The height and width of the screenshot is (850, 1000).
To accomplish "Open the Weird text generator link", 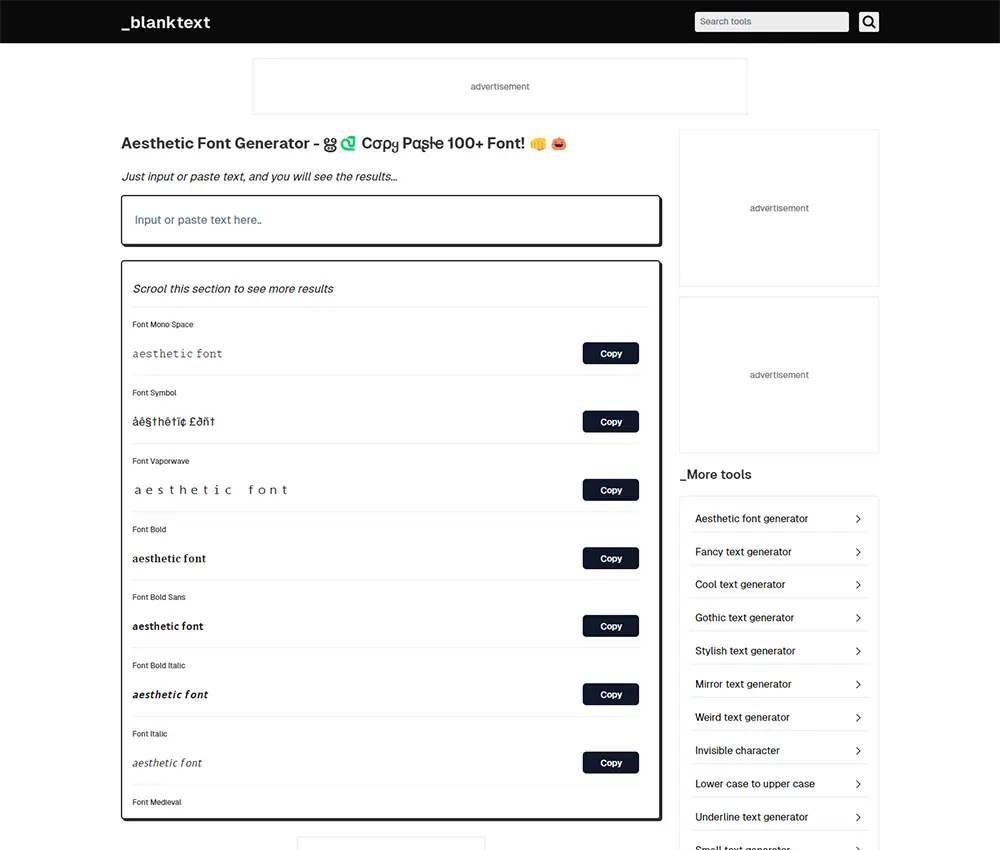I will click(742, 717).
